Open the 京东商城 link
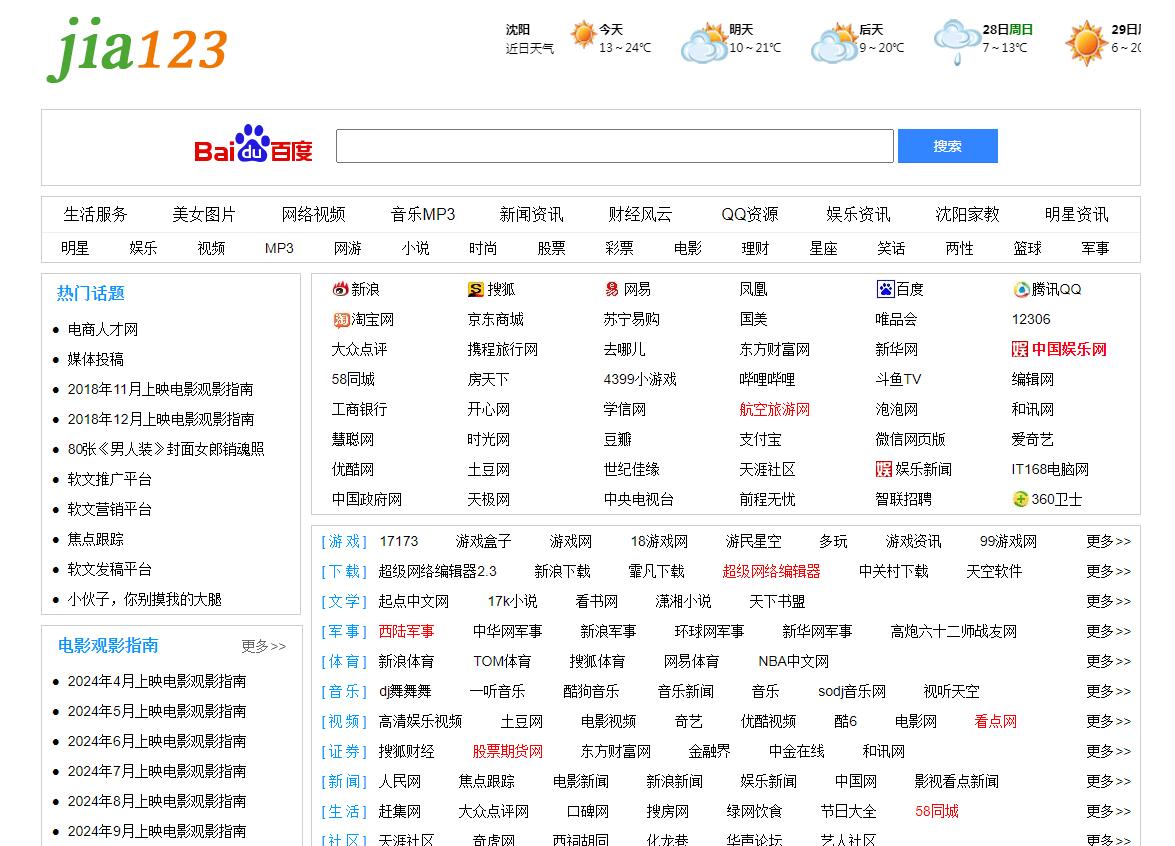Image resolution: width=1175 pixels, height=846 pixels. point(495,319)
